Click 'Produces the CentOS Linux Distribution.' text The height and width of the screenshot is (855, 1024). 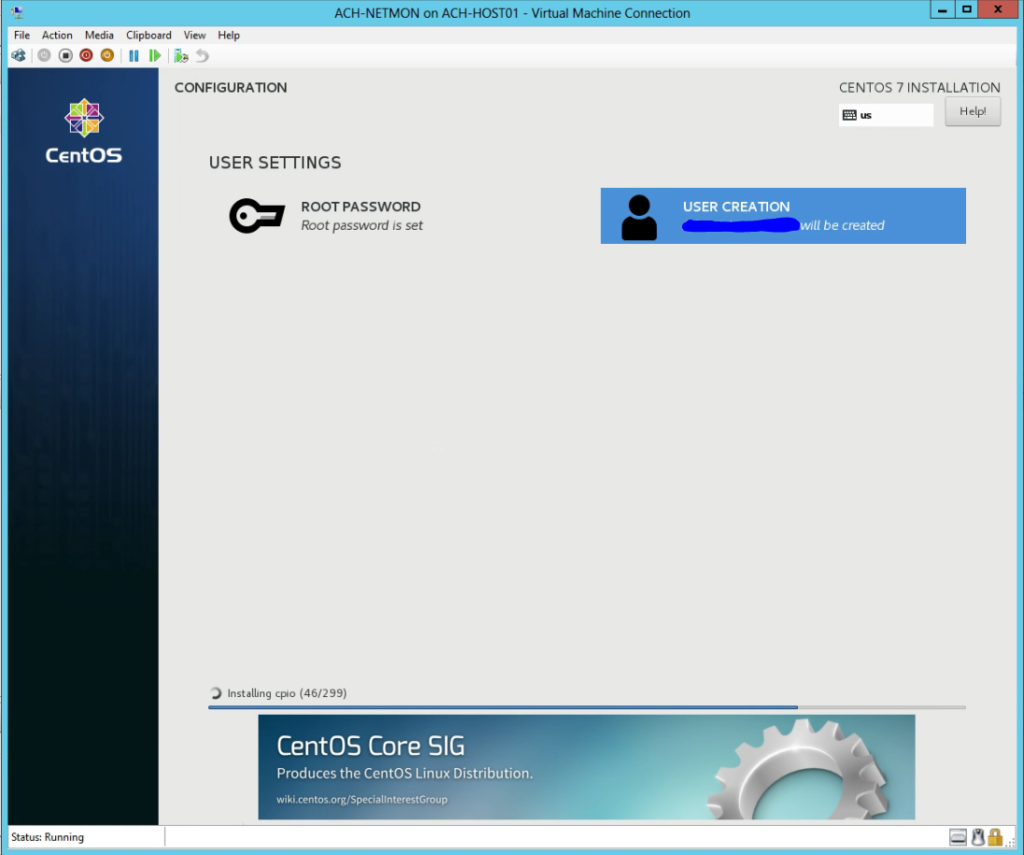[405, 773]
